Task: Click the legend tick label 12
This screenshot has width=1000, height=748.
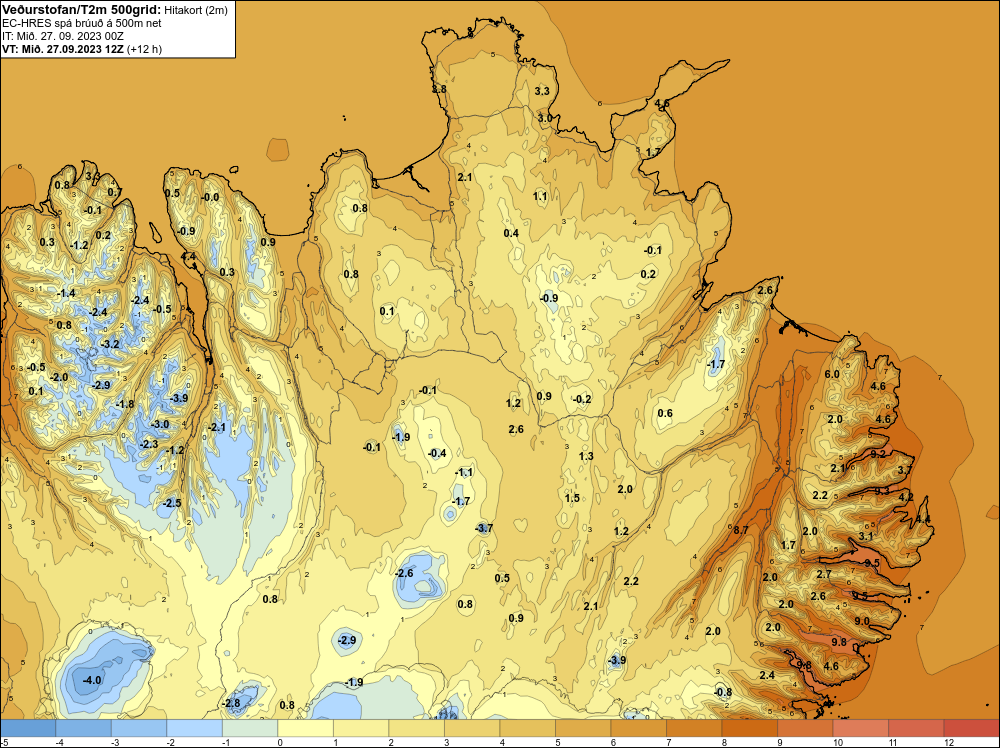Action: pyautogui.click(x=948, y=742)
